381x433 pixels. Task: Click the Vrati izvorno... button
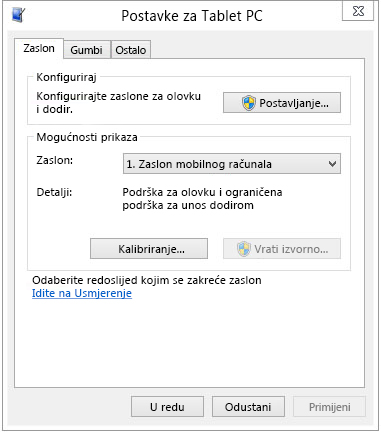click(282, 249)
